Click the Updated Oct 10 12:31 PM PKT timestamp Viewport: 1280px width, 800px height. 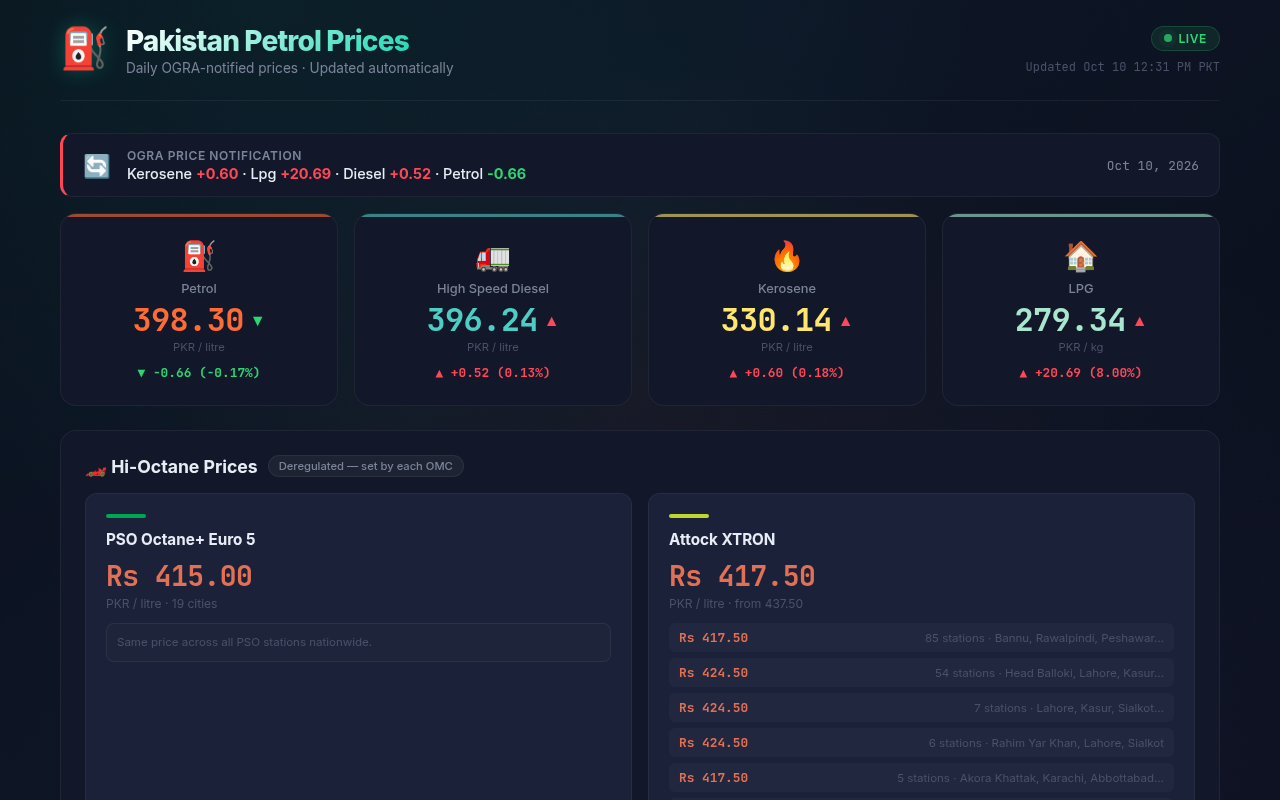(1122, 67)
